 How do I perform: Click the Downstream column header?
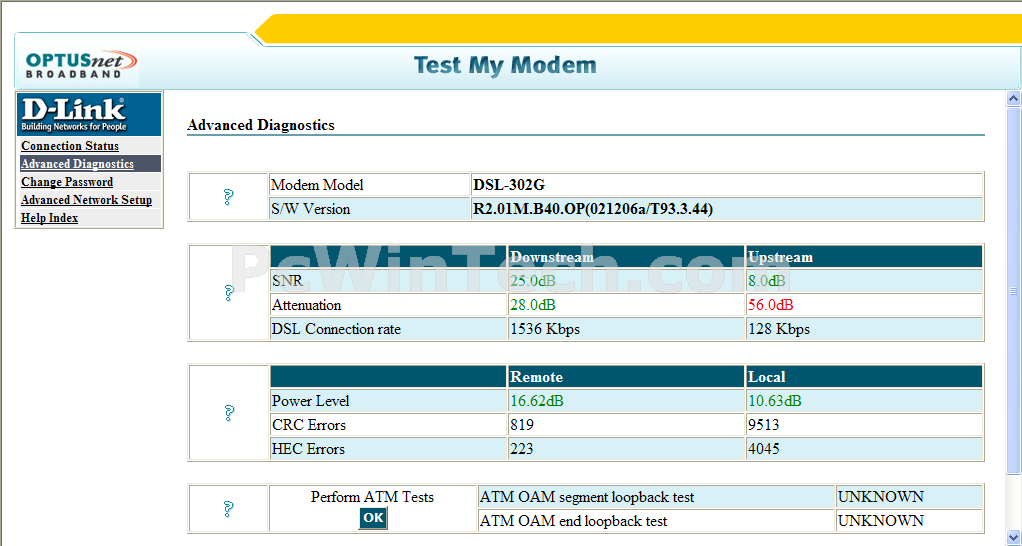click(551, 257)
